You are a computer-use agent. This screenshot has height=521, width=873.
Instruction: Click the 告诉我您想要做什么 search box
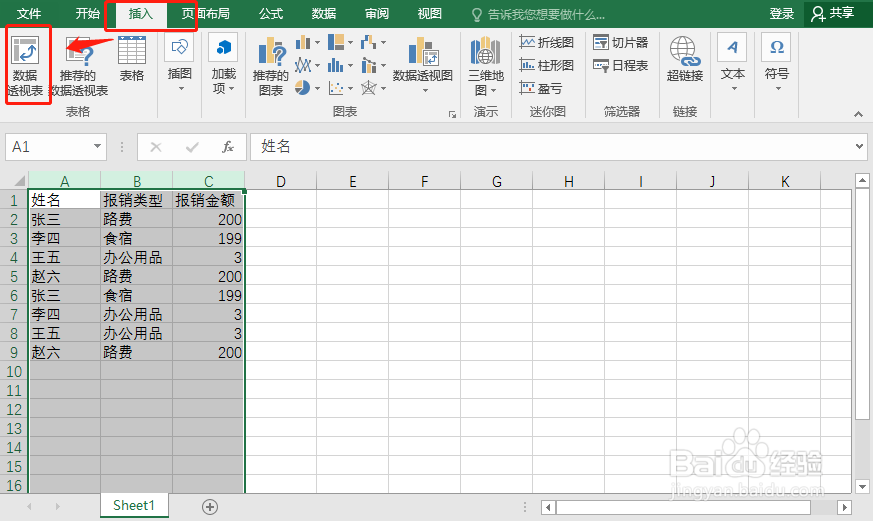(x=538, y=14)
